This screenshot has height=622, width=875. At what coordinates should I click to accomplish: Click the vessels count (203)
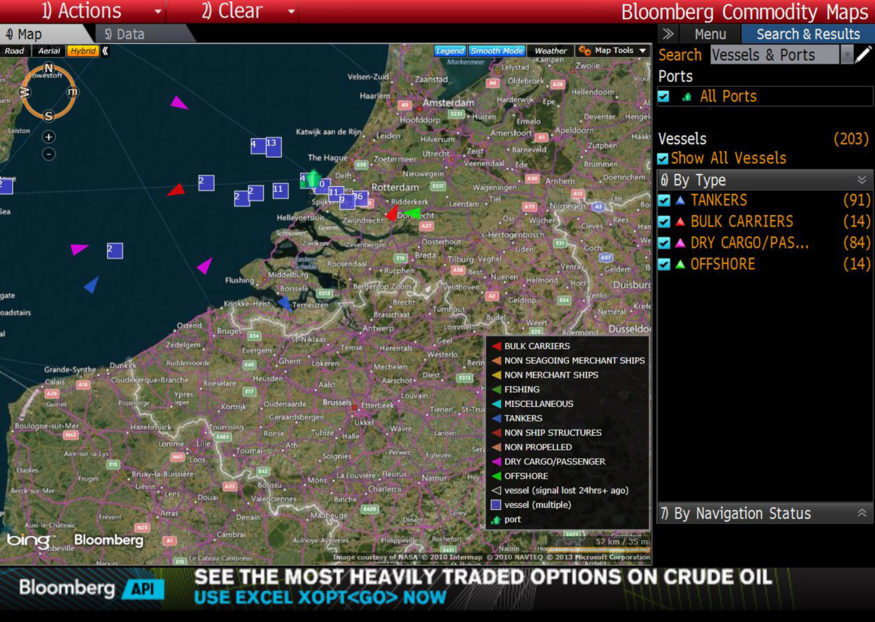850,138
